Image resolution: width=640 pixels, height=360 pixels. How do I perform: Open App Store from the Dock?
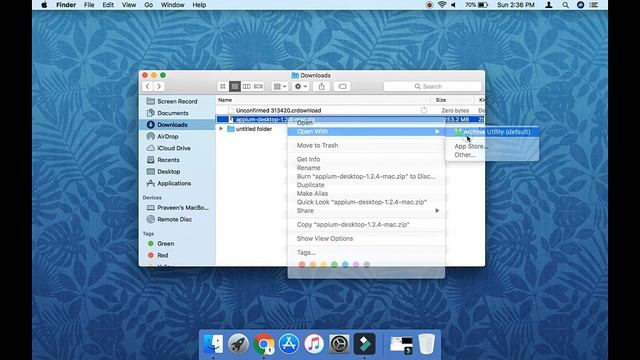pyautogui.click(x=289, y=344)
